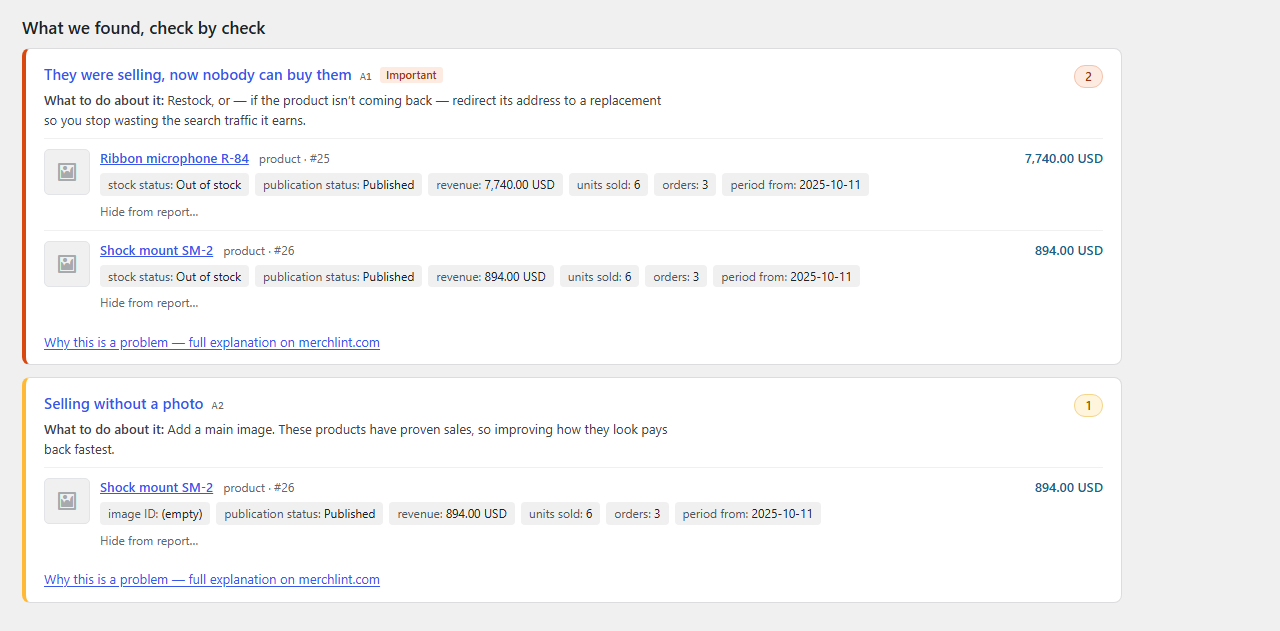Click 'period from: 2025-10-11' tag in Ribbon microphone row

tap(795, 185)
